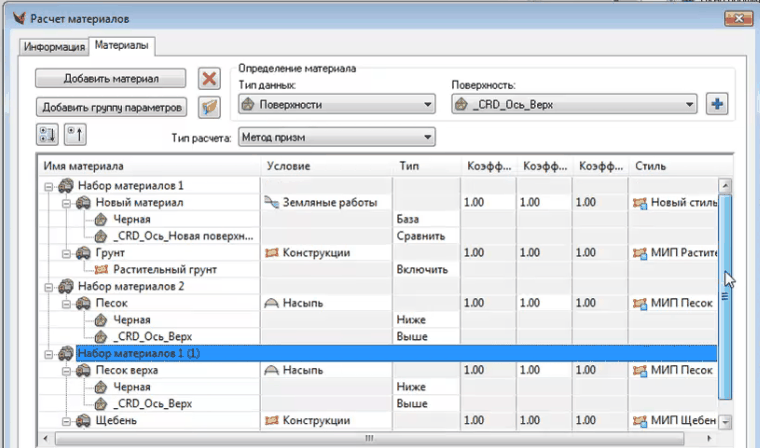This screenshot has width=760, height=448.
Task: Click the expand all tree icon
Action: click(x=47, y=136)
